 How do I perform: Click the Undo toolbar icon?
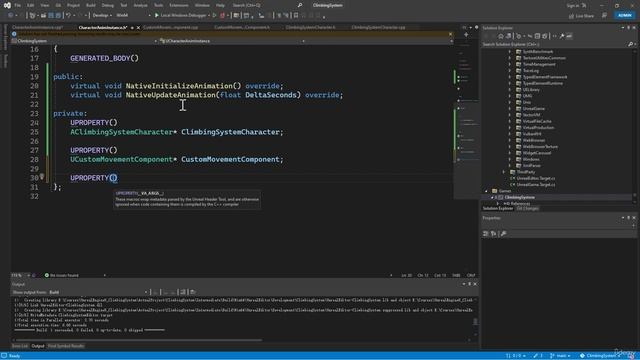point(68,16)
